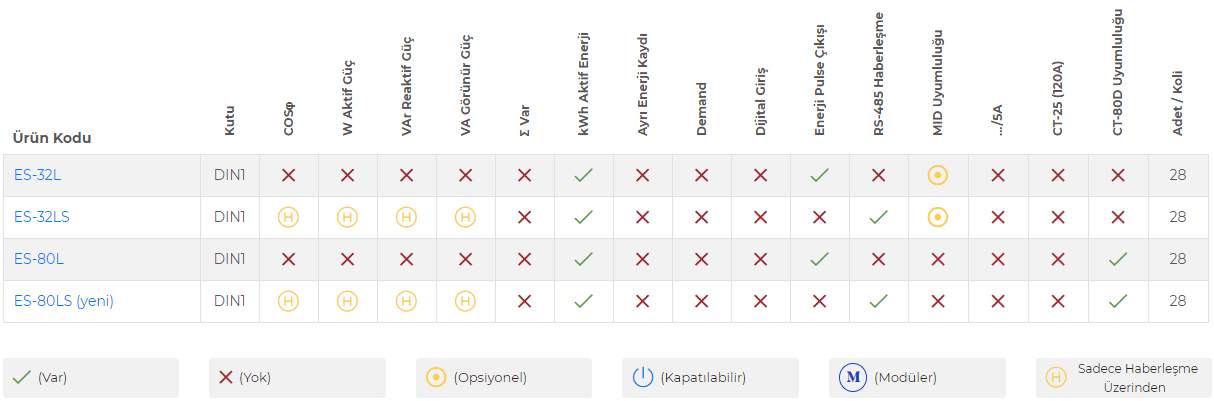
Task: Click the COSφ H icon for ES-32LS
Action: tap(288, 217)
